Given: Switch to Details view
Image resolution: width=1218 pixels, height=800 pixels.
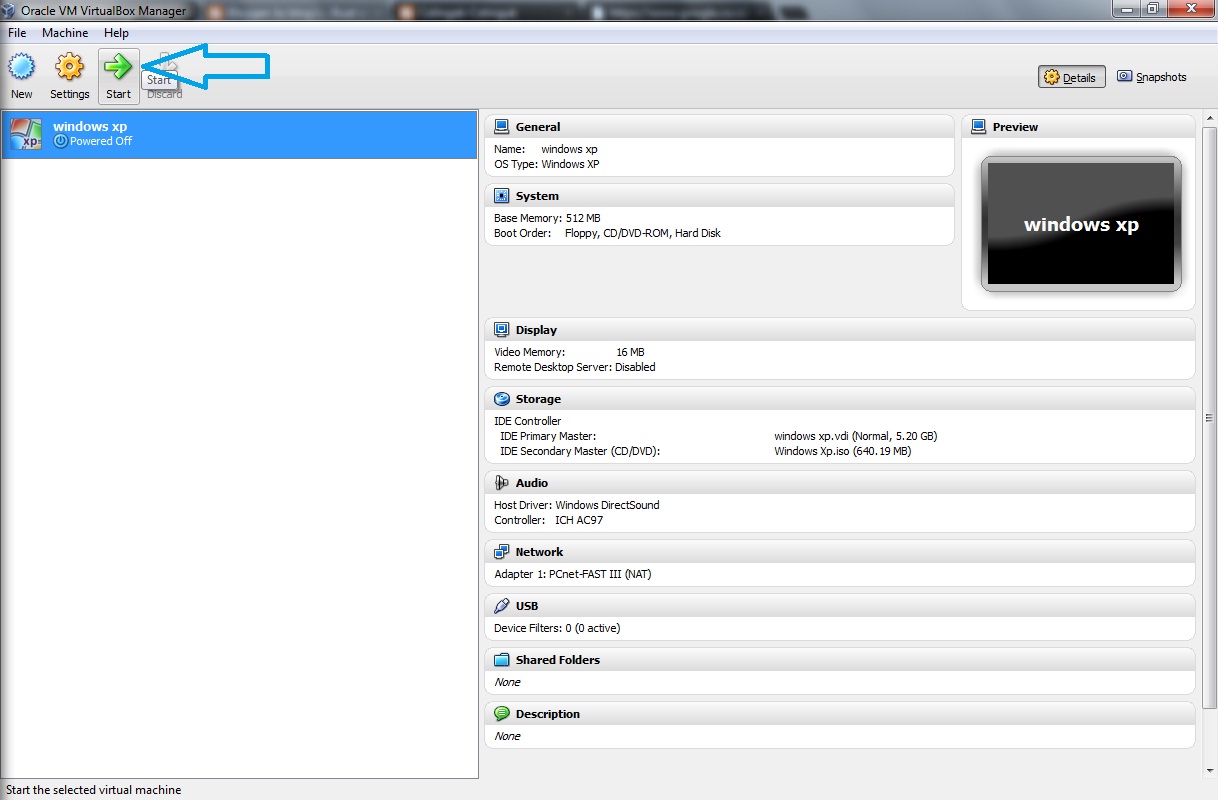Looking at the screenshot, I should pos(1072,77).
